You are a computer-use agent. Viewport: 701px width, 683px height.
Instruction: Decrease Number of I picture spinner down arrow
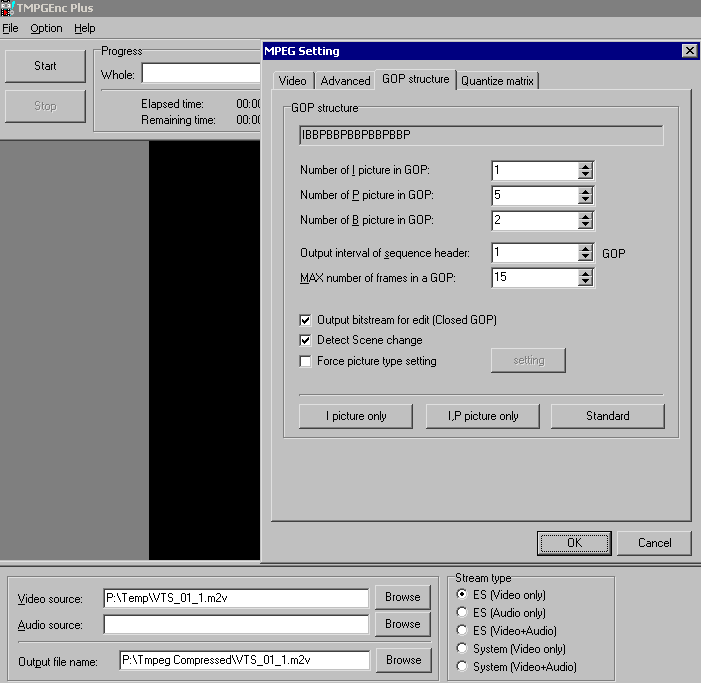[585, 175]
